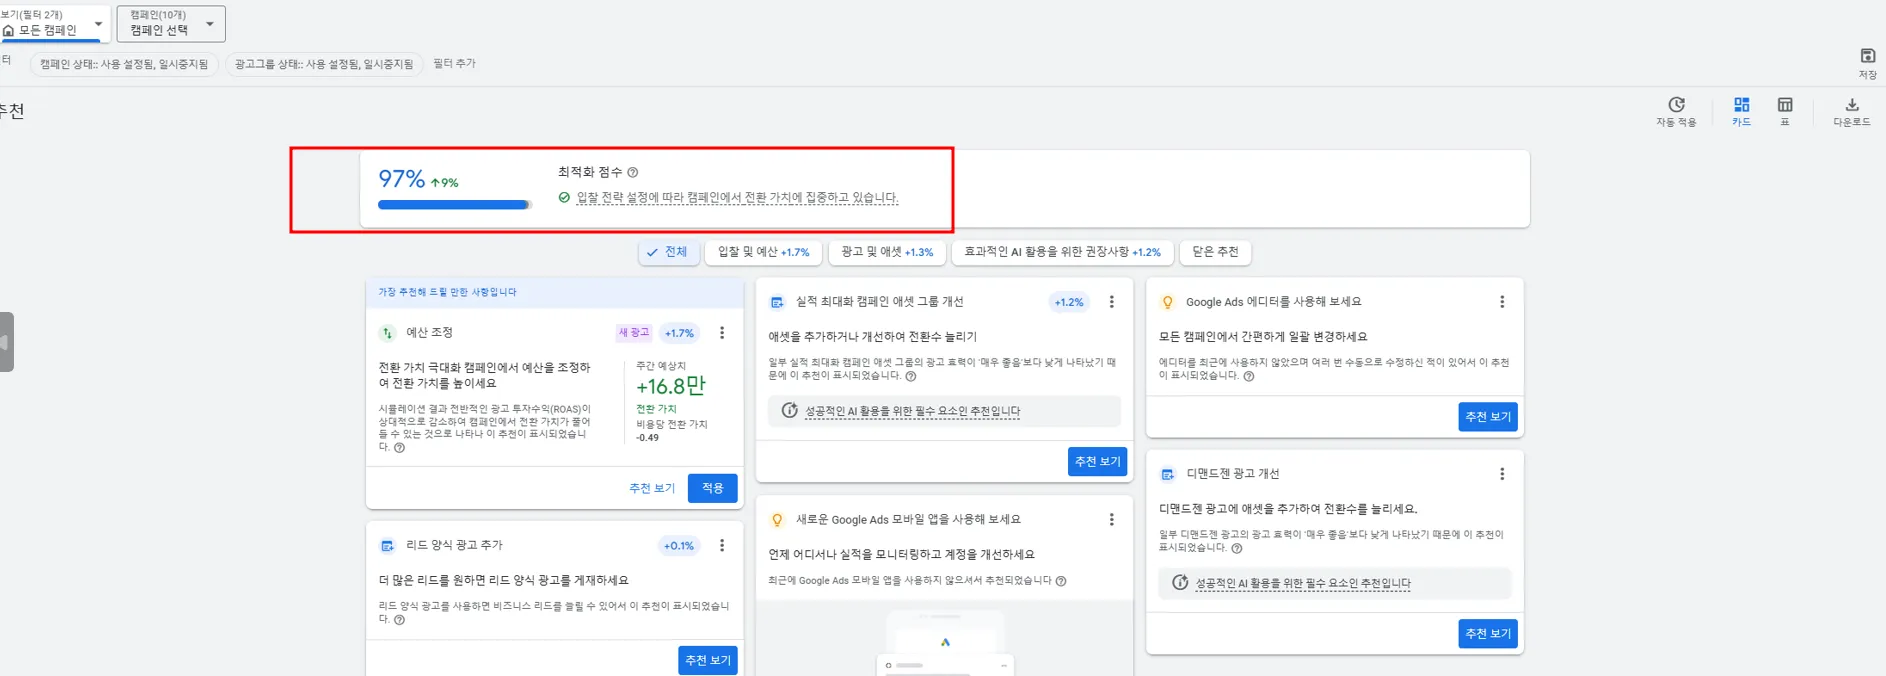This screenshot has height=676, width=1886.
Task: Expand the collapsed left side panel handle
Action: [x=6, y=342]
